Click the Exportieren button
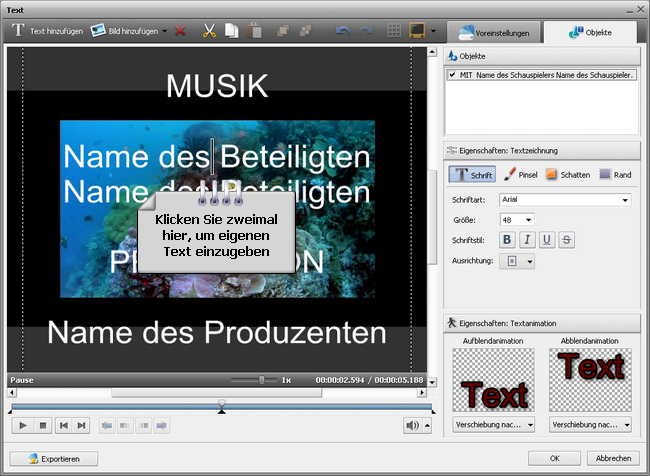The image size is (650, 476). tap(54, 459)
